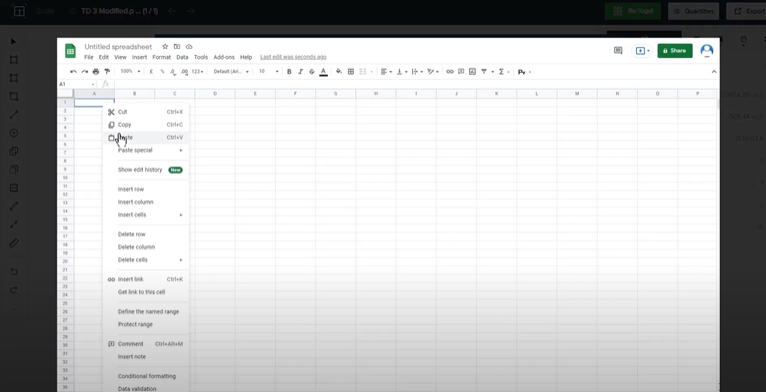Choose Paste from context menu
This screenshot has height=392, width=766.
(x=146, y=137)
